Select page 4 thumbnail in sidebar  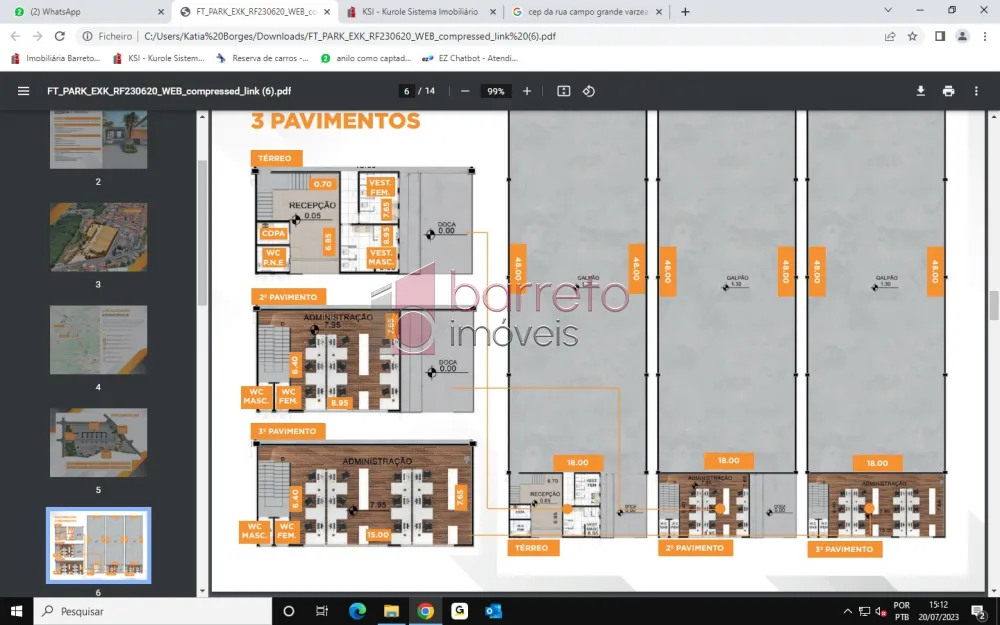[x=98, y=340]
